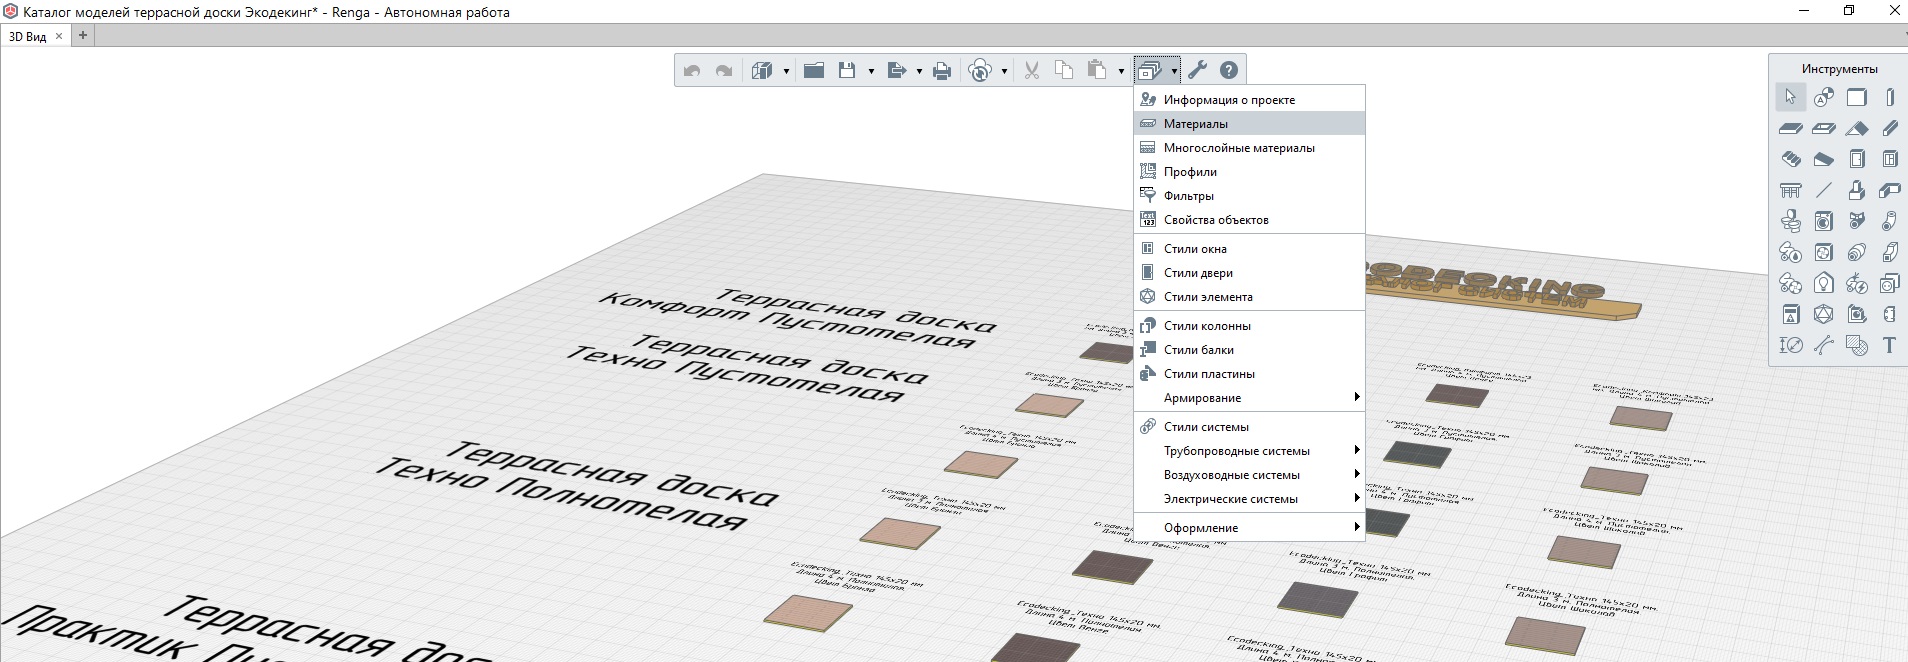Select the Column tool
Screen dimensions: 1908x662
tap(1889, 97)
